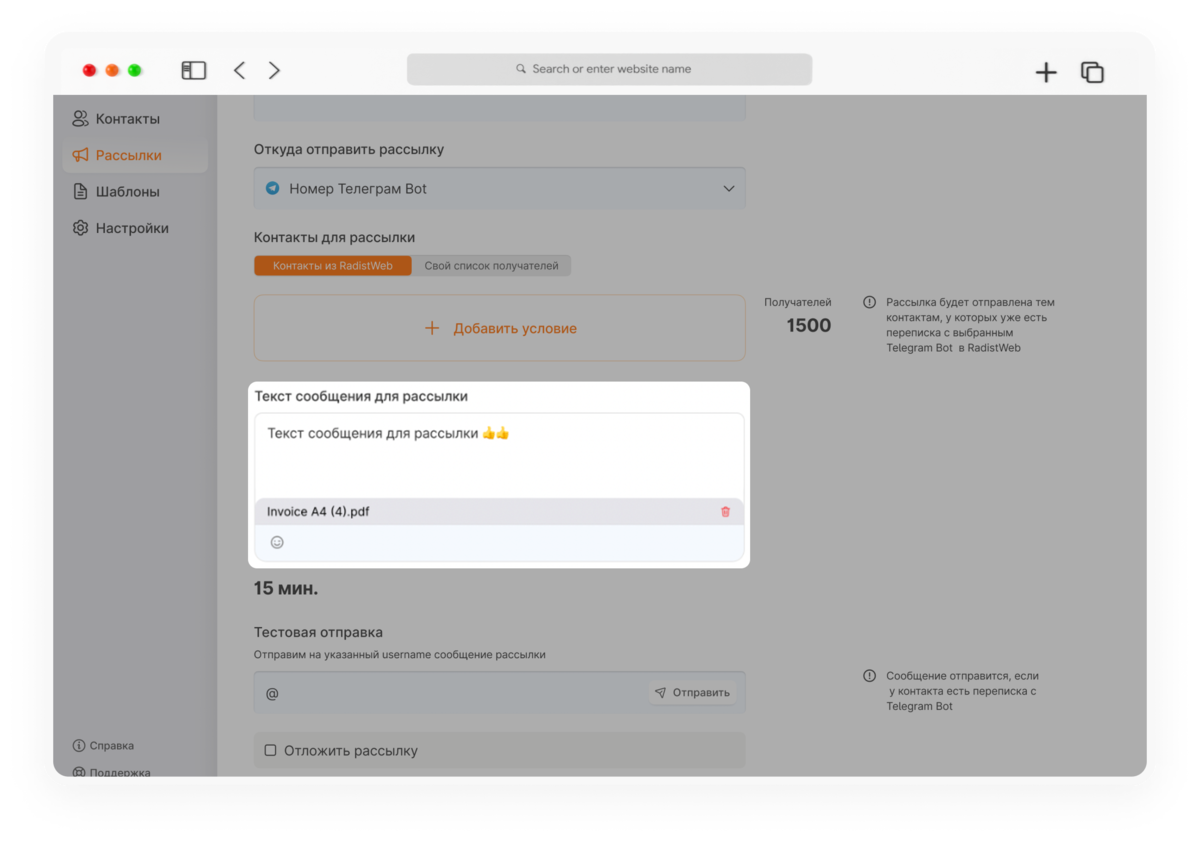1200x843 pixels.
Task: Click the Отправить test send button
Action: point(692,692)
